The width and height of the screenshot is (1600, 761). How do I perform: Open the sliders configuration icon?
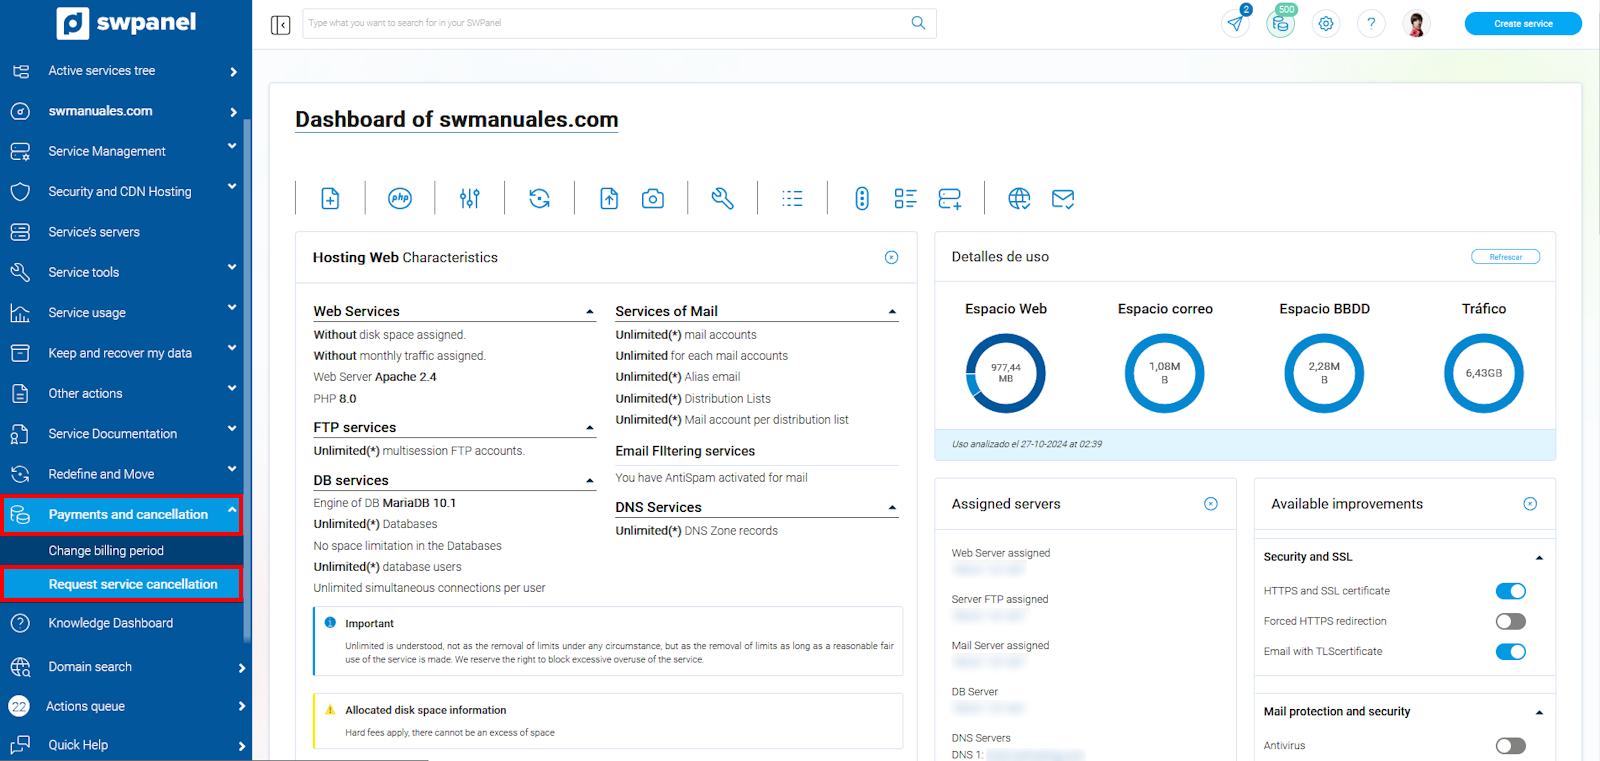click(470, 198)
